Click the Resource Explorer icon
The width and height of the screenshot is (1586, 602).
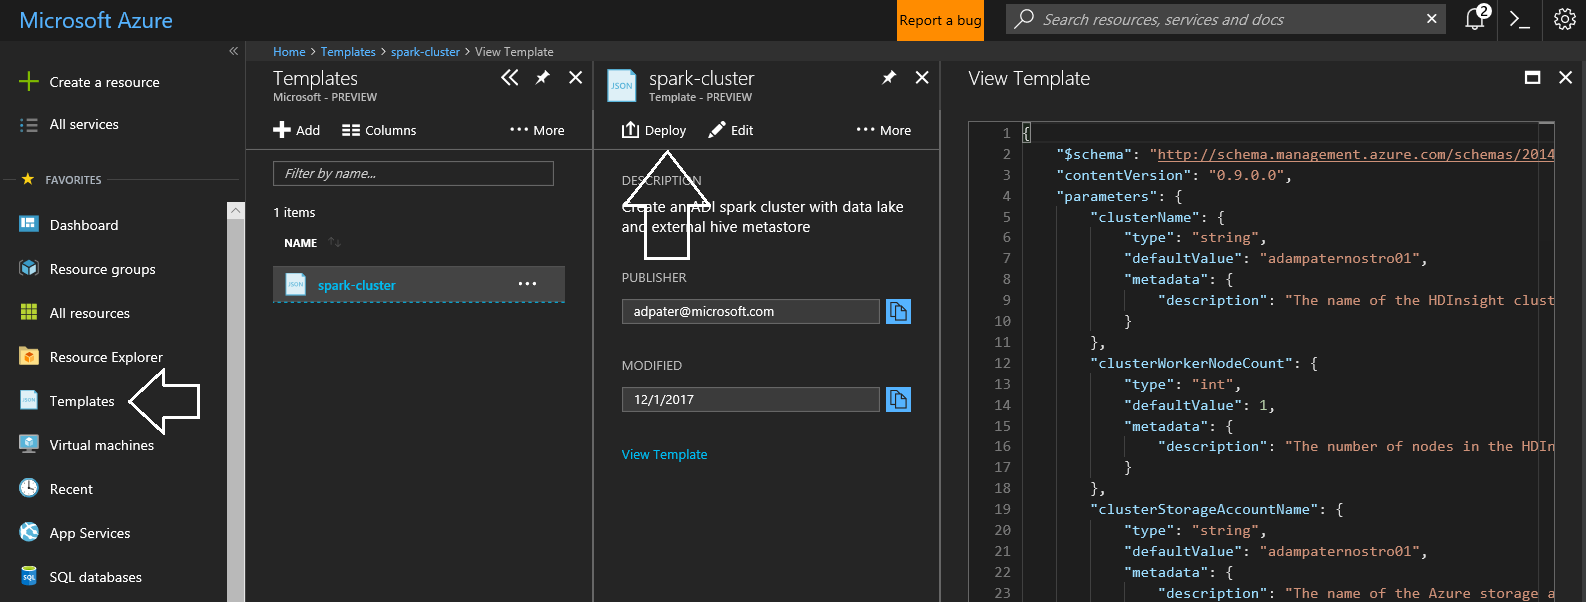pyautogui.click(x=29, y=356)
